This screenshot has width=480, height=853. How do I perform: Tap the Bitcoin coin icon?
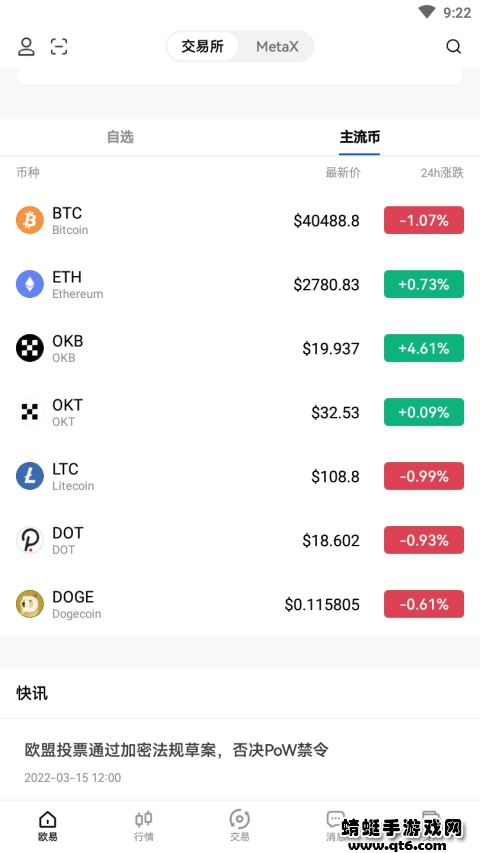coord(29,220)
